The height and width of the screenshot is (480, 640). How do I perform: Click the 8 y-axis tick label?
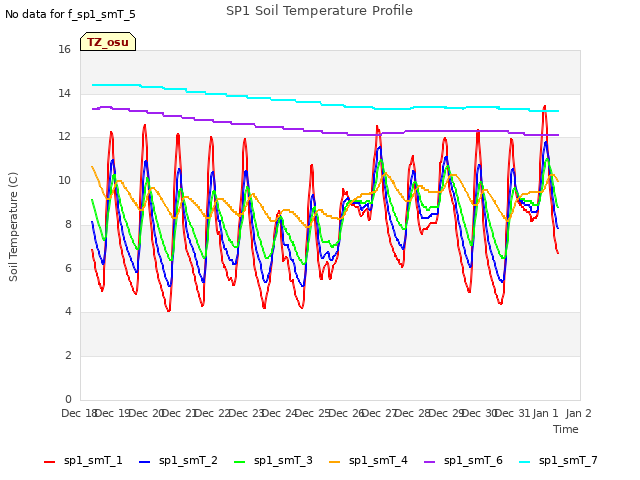pos(68,224)
